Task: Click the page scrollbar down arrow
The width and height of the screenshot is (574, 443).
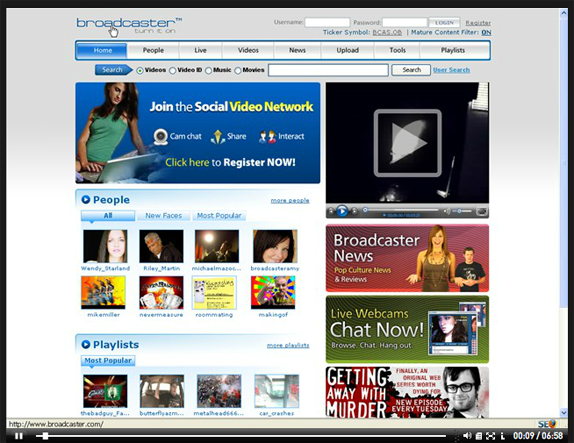Action: coord(563,413)
